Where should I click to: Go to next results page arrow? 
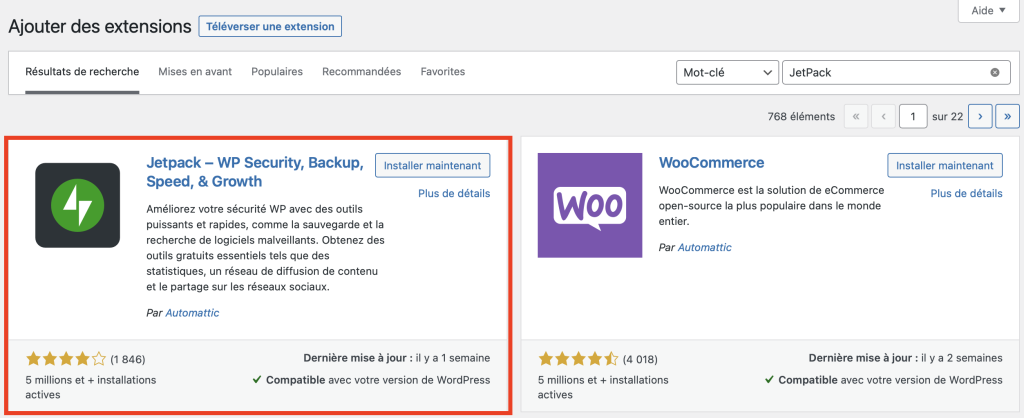(x=980, y=117)
